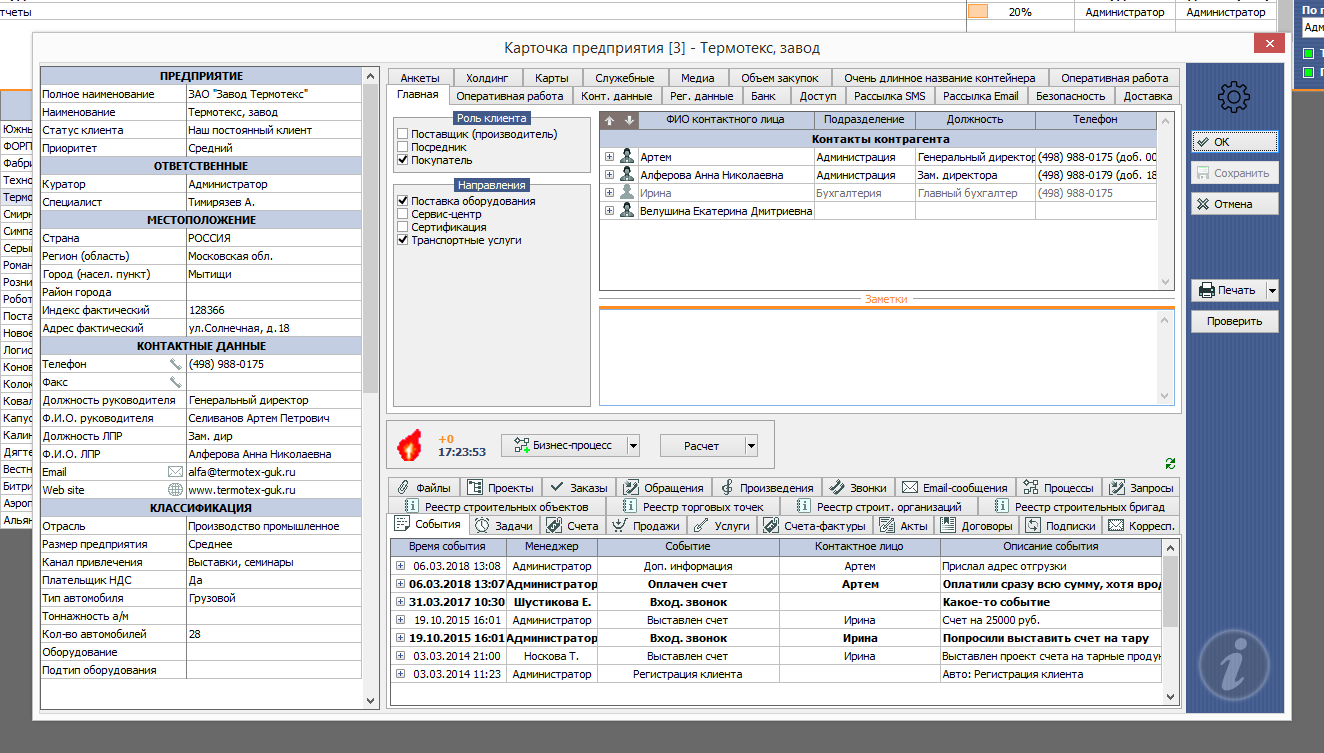1324x753 pixels.
Task: Click the Печать button
Action: click(x=1228, y=290)
